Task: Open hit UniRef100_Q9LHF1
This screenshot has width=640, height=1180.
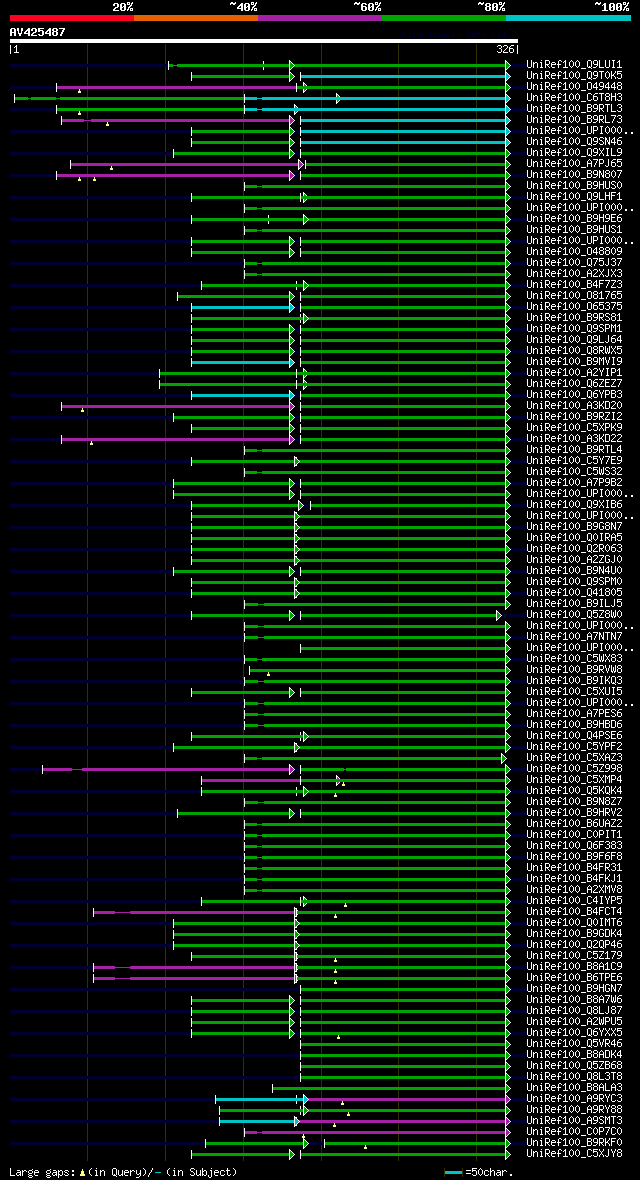Action: point(574,197)
